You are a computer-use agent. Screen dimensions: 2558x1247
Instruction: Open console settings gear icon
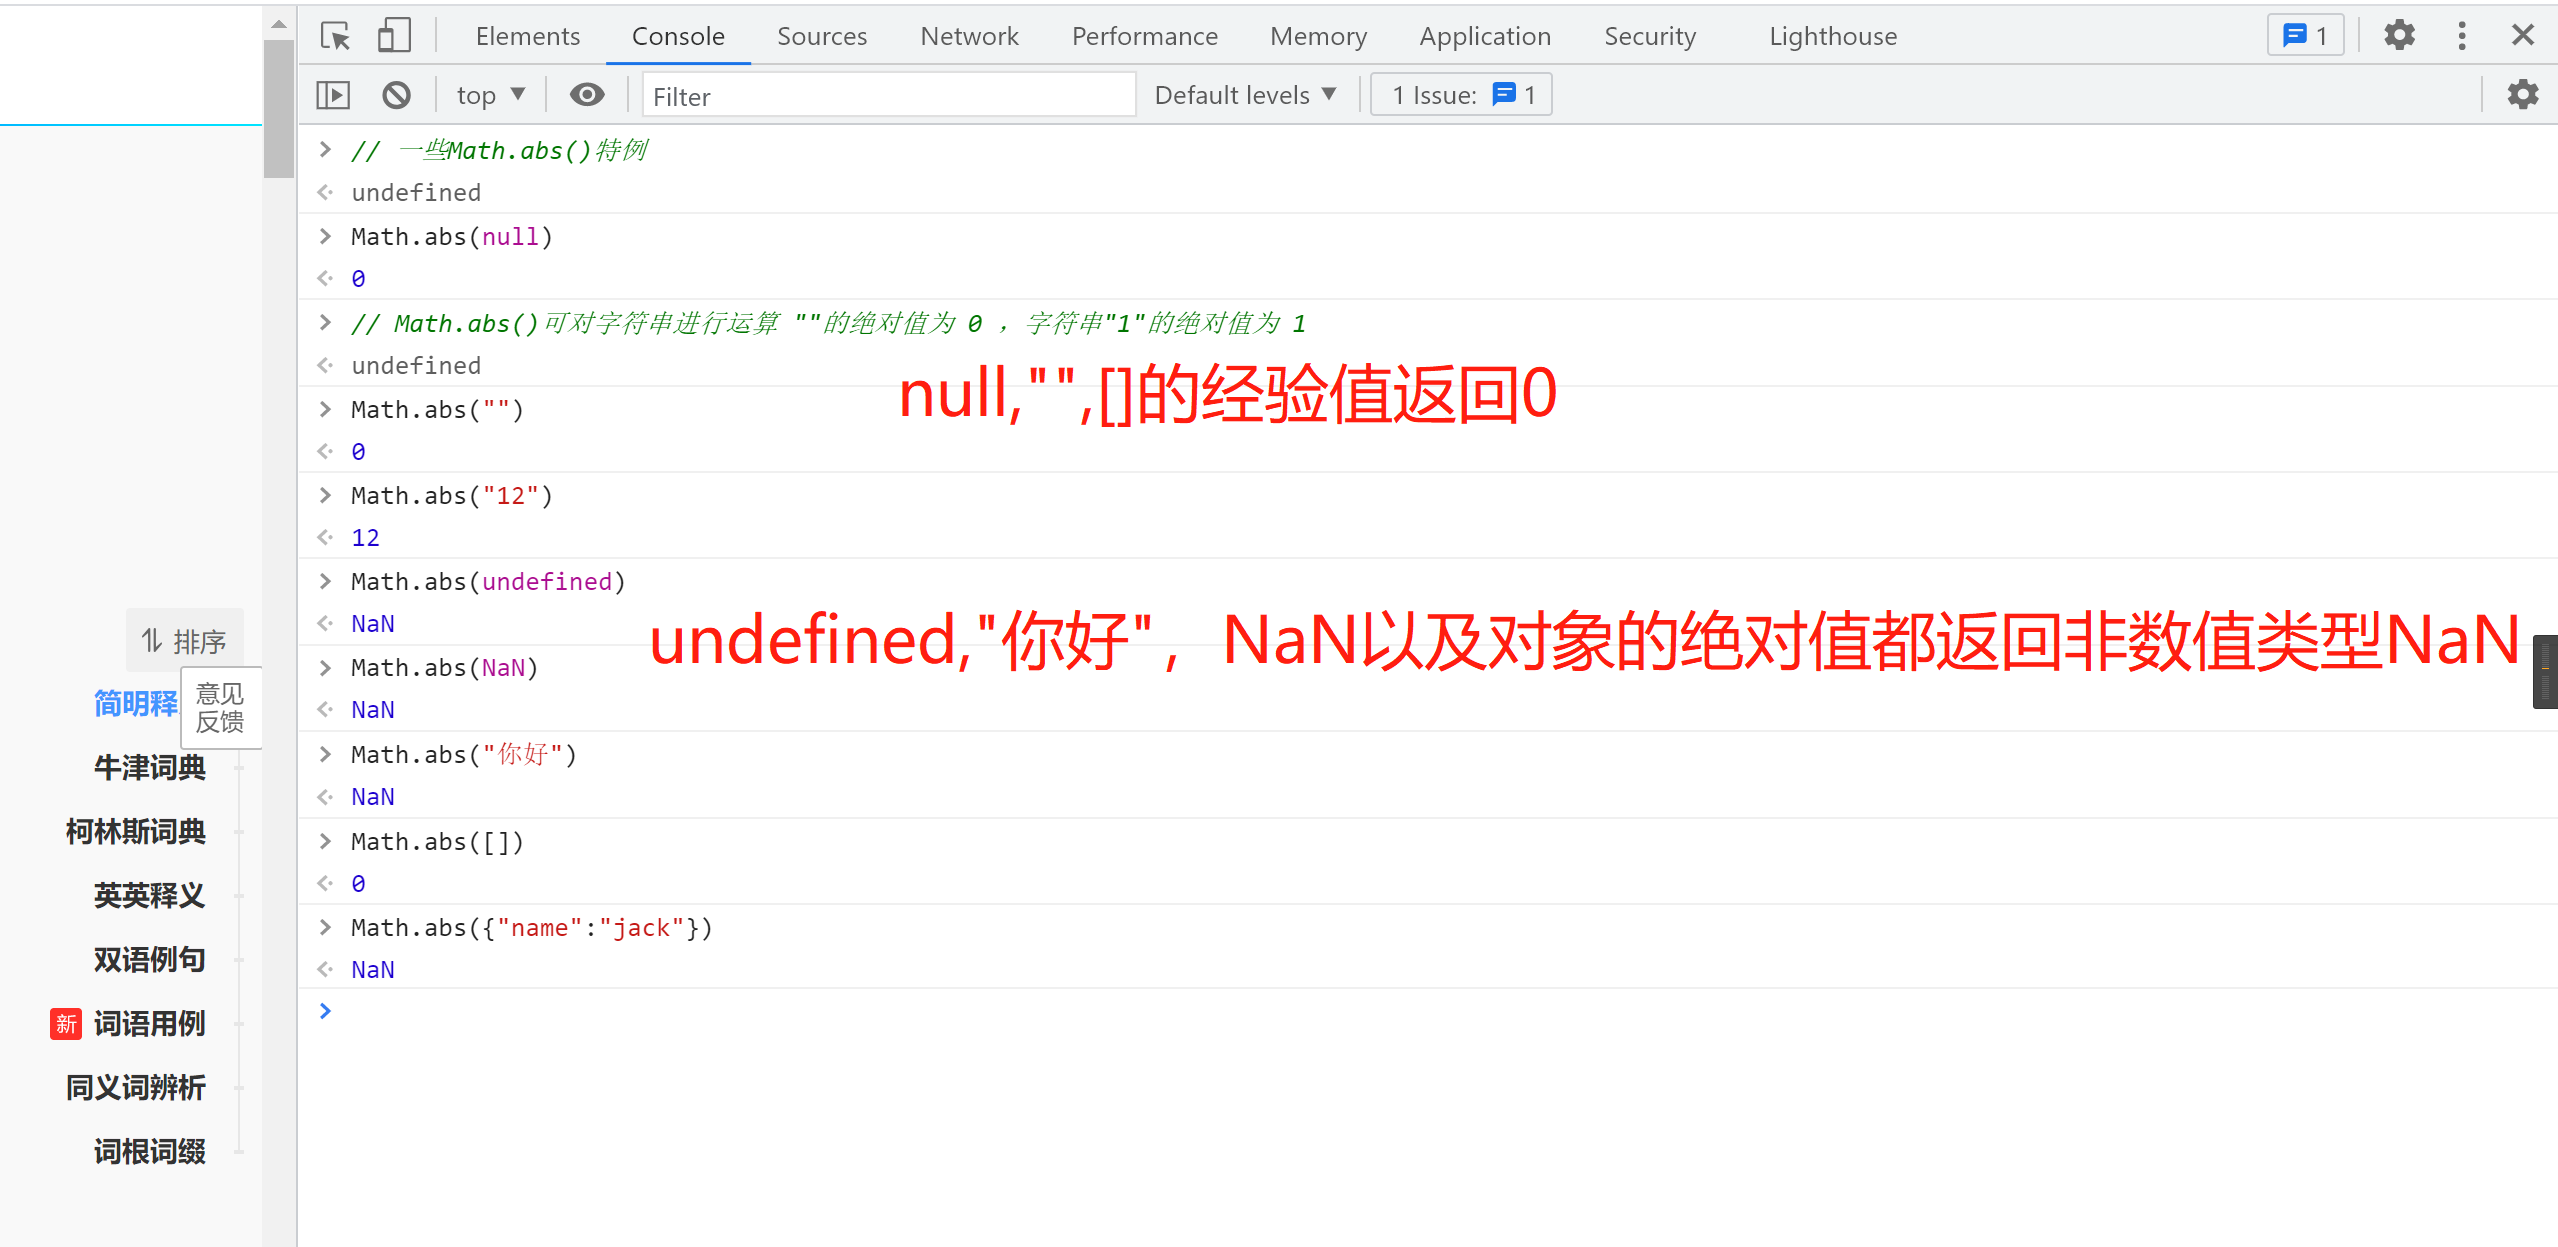click(2522, 95)
